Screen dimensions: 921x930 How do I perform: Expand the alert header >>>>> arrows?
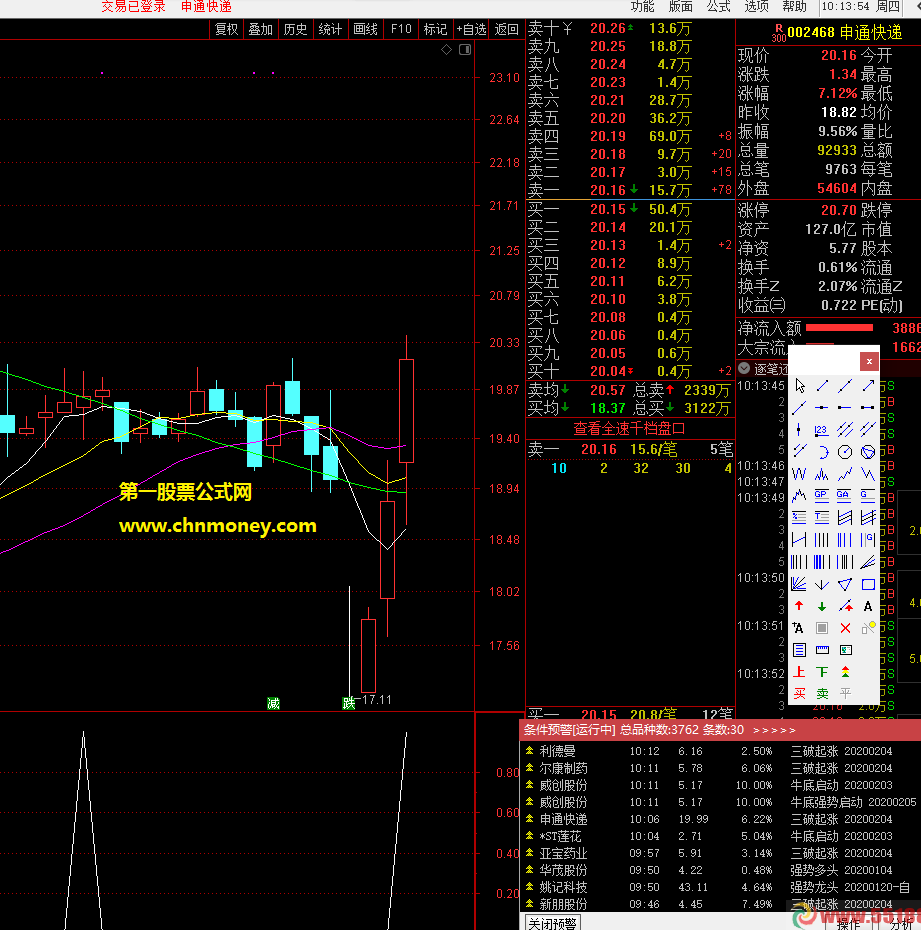point(774,730)
